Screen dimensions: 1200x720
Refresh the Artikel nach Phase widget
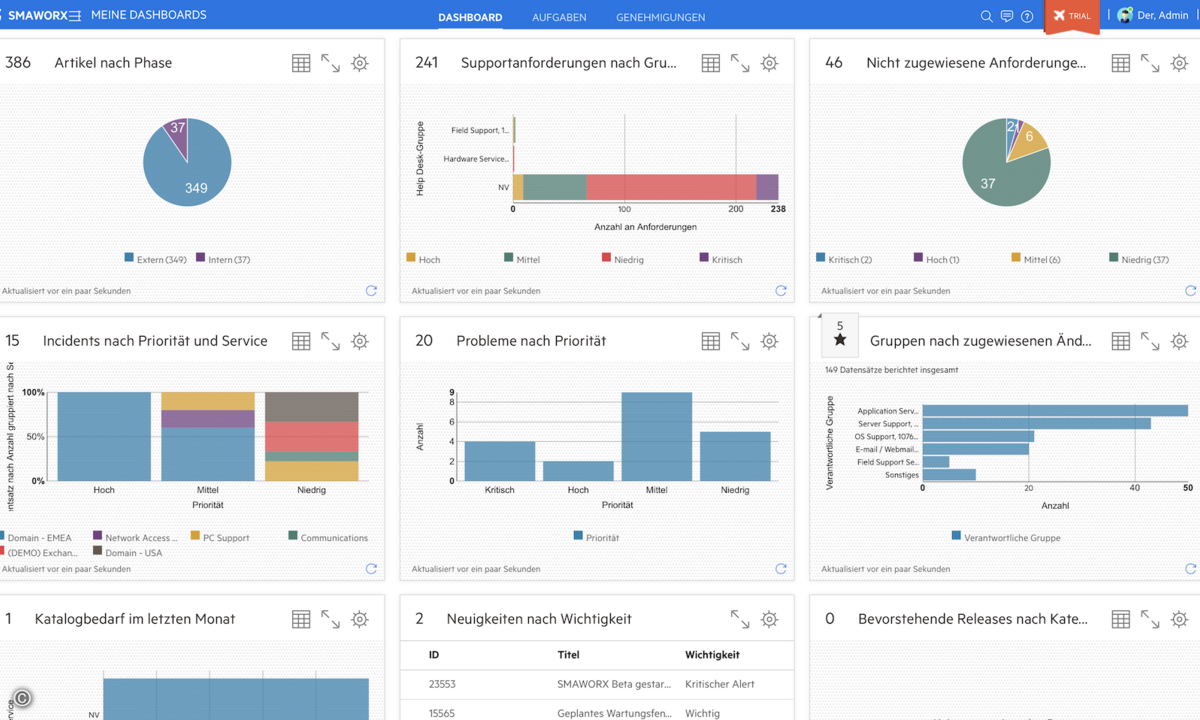(x=371, y=291)
